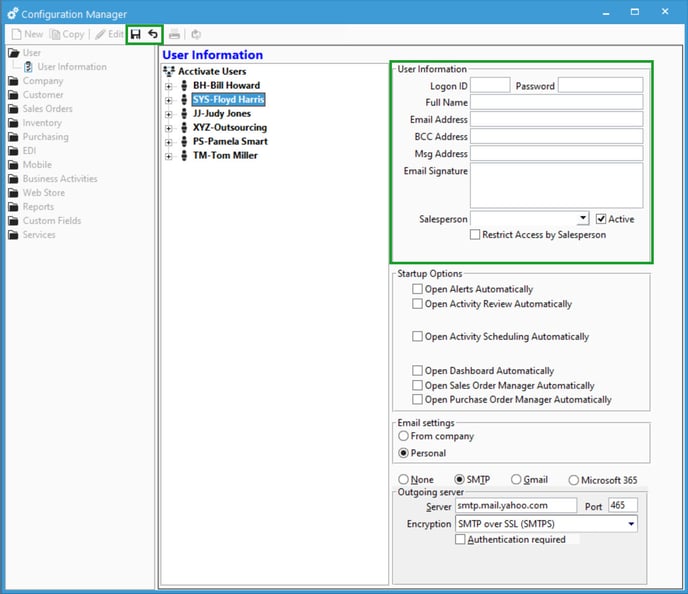
Task: Open the Business Activities category
Action: click(x=60, y=179)
